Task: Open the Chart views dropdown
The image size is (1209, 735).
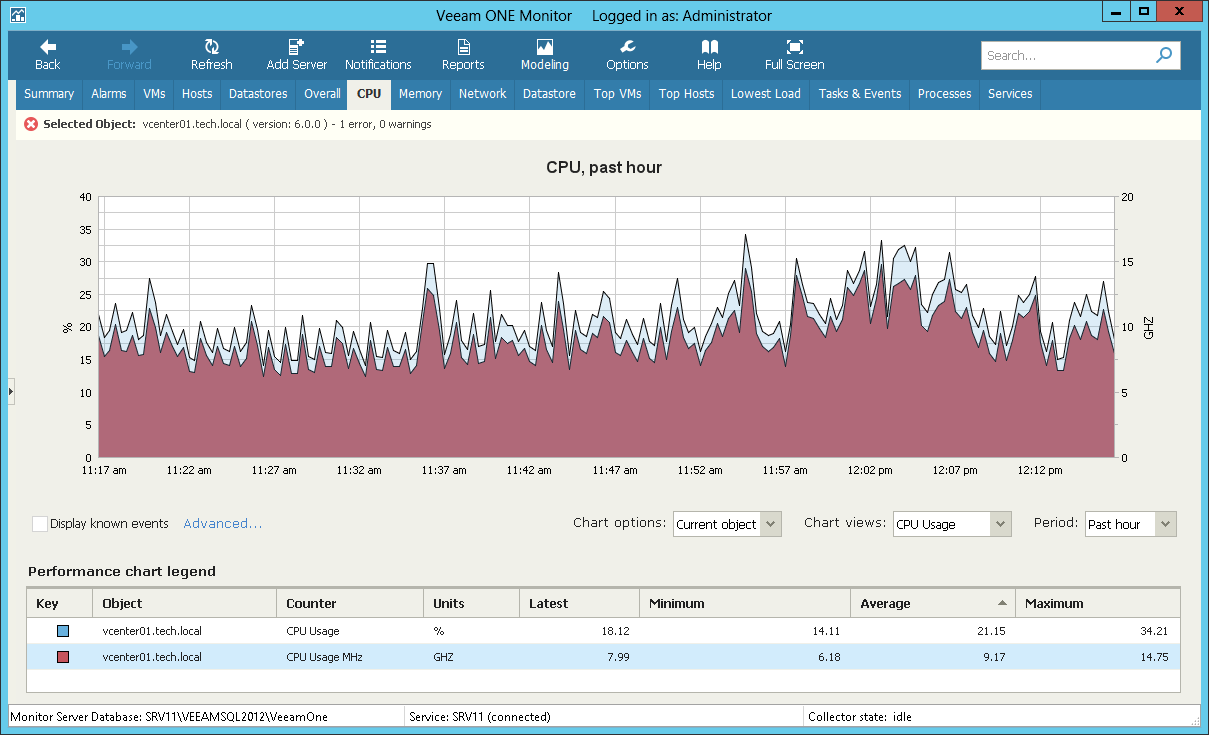Action: click(x=953, y=524)
